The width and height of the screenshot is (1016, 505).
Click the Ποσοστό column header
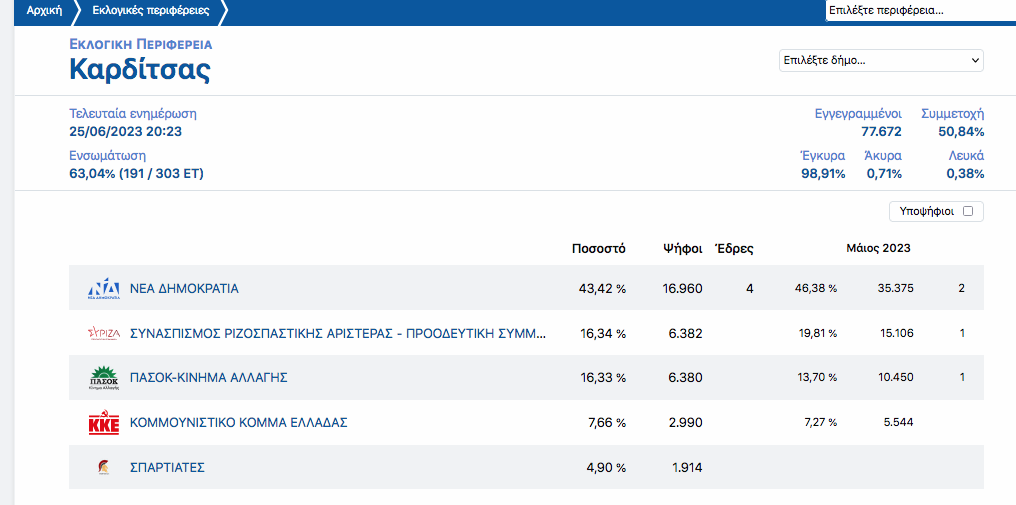[x=598, y=248]
